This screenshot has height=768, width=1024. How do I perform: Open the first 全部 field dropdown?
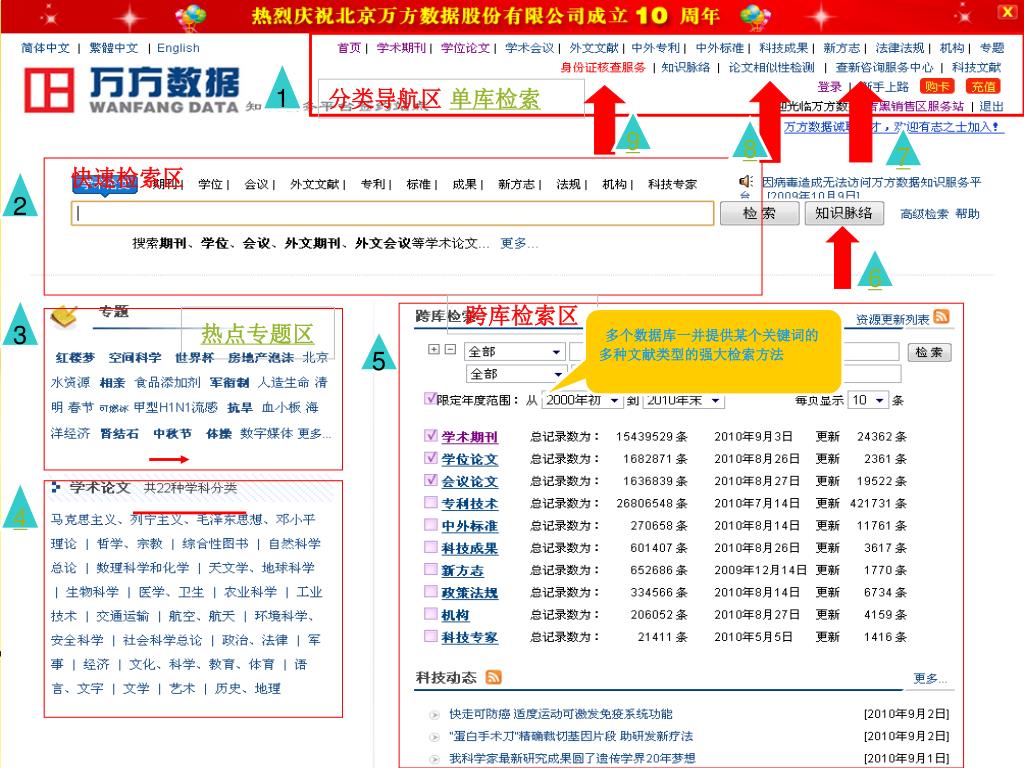pyautogui.click(x=515, y=352)
